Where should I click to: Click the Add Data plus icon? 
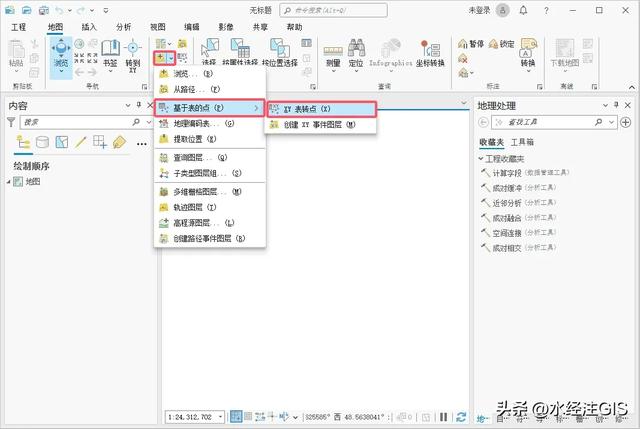coord(160,58)
